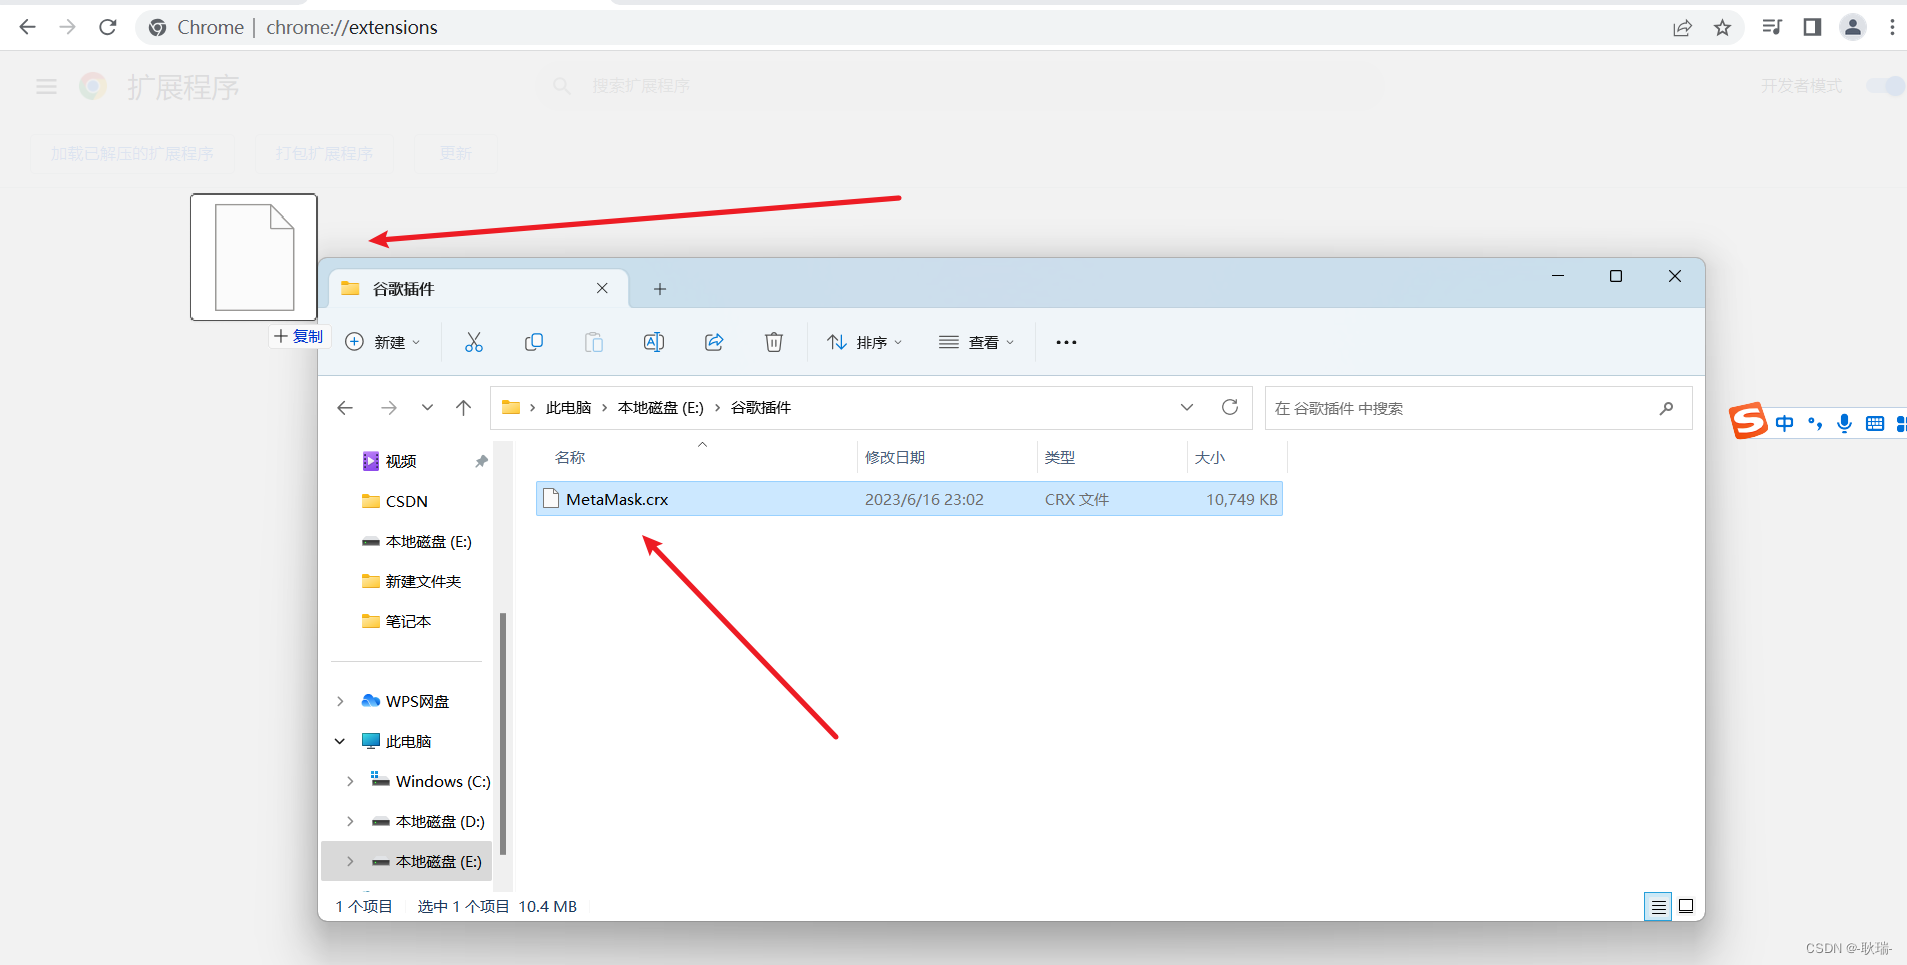The height and width of the screenshot is (965, 1907).
Task: Close the 谷歌插件 Explorer tab
Action: click(602, 288)
